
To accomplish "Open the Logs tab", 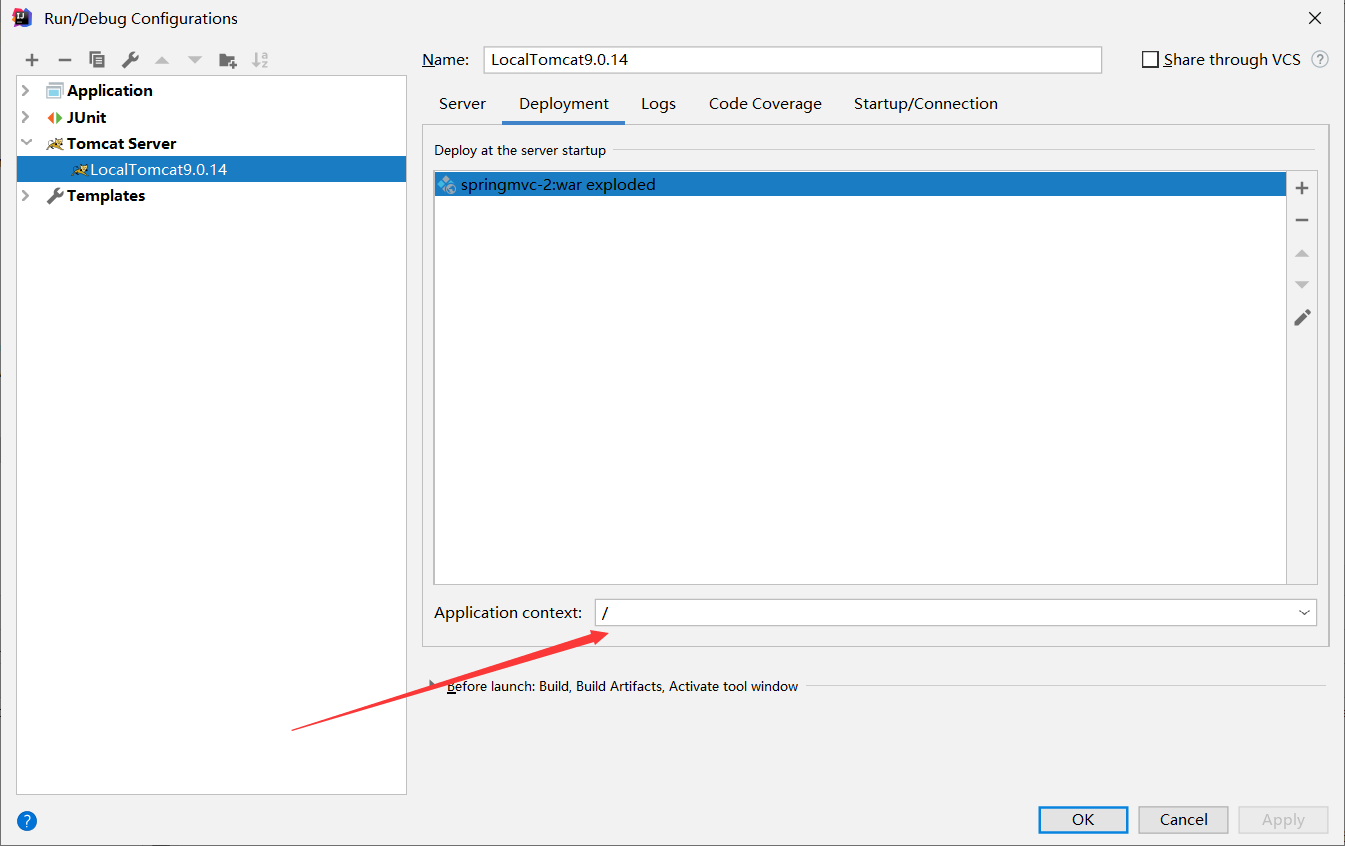I will (658, 104).
